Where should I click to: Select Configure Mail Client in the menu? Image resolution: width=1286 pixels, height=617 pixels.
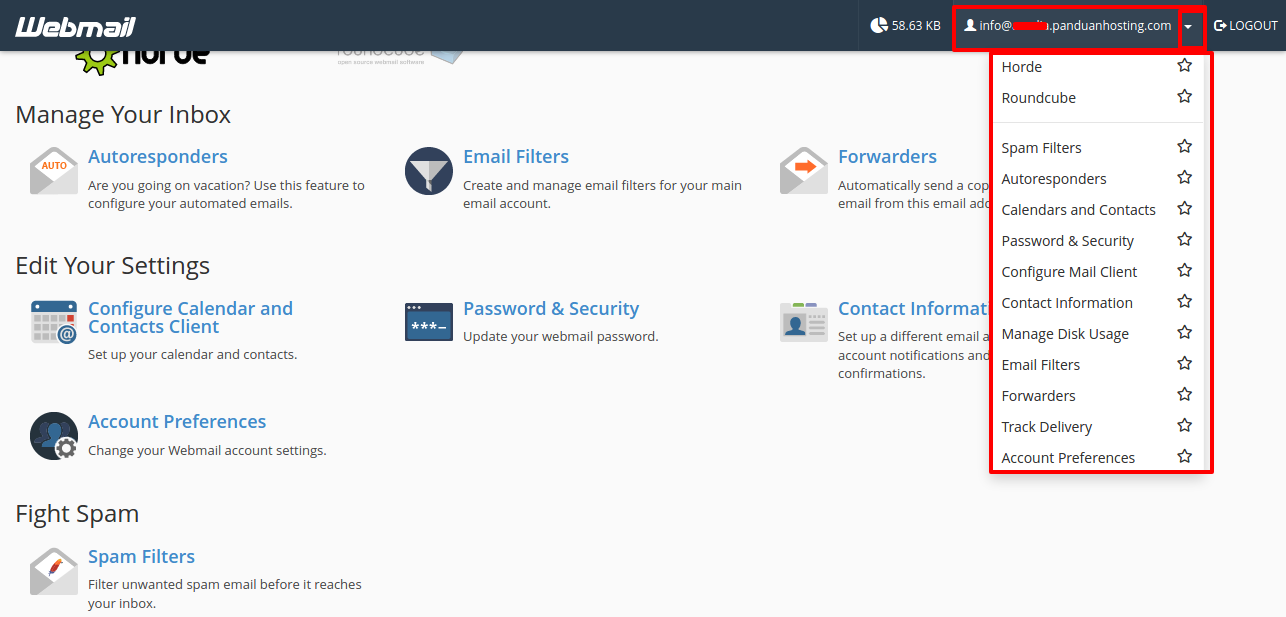[x=1069, y=271]
